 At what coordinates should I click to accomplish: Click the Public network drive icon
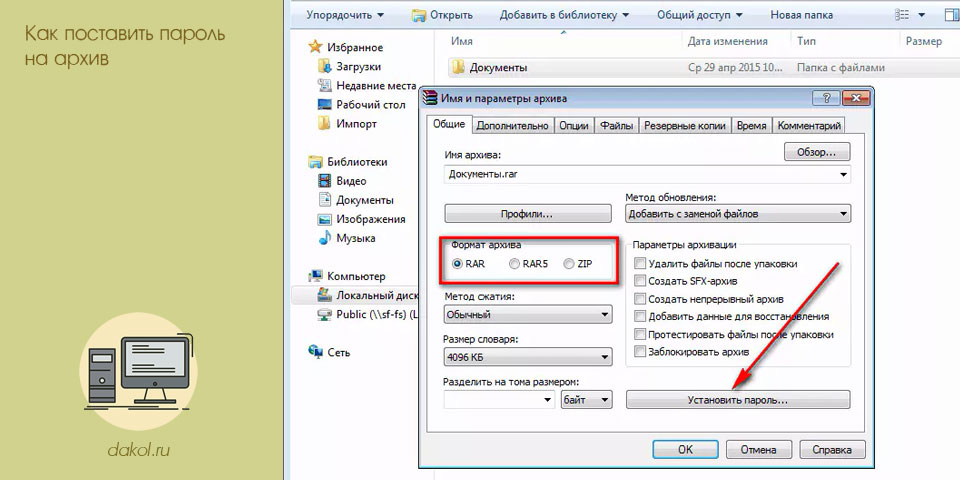(324, 315)
